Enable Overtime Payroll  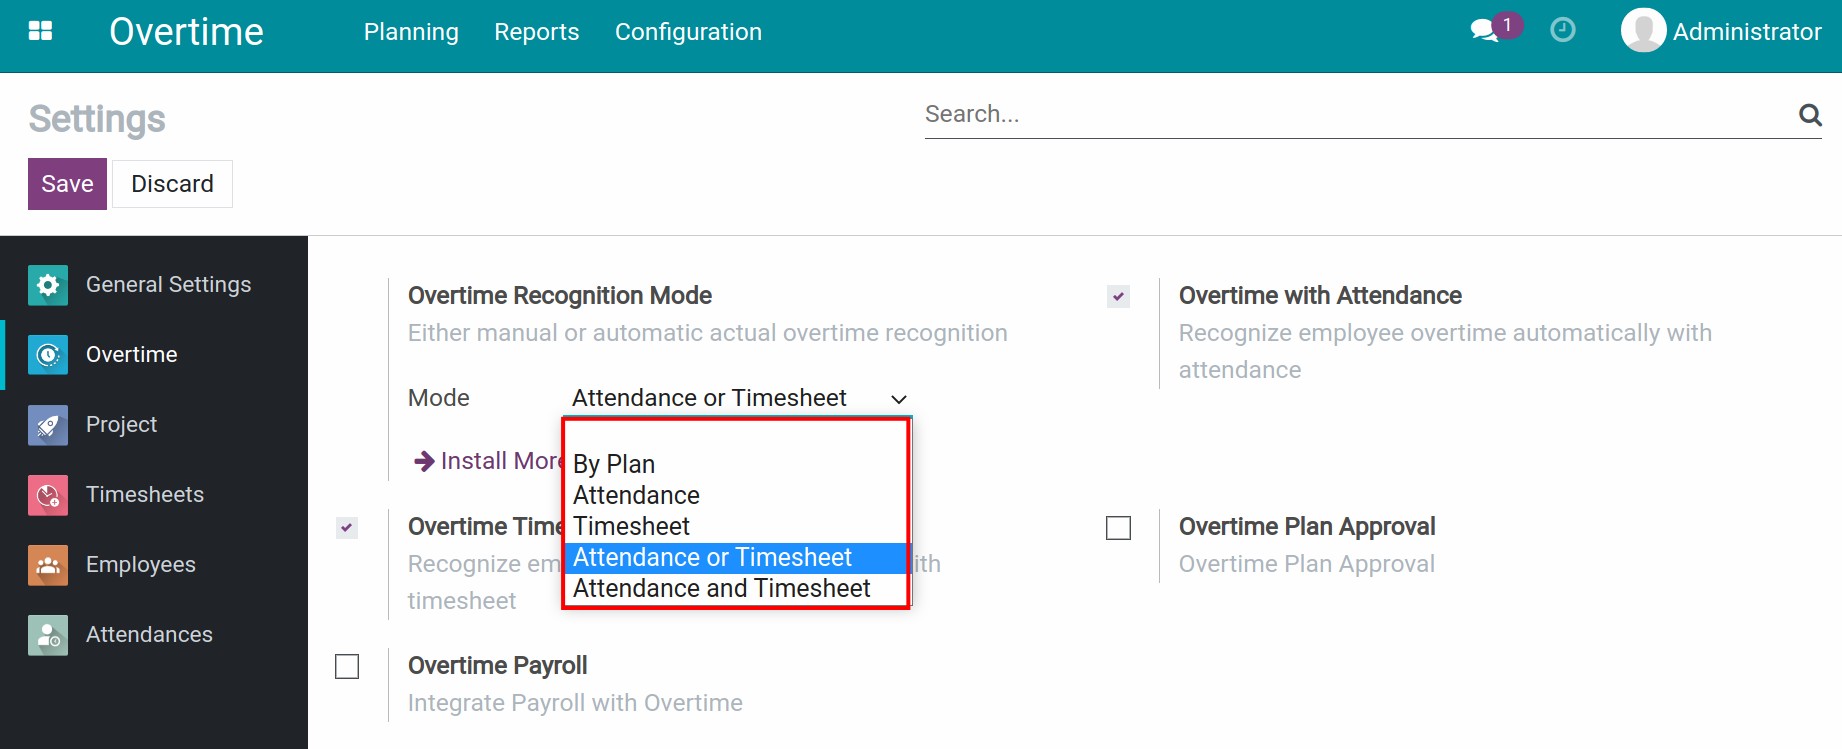347,666
